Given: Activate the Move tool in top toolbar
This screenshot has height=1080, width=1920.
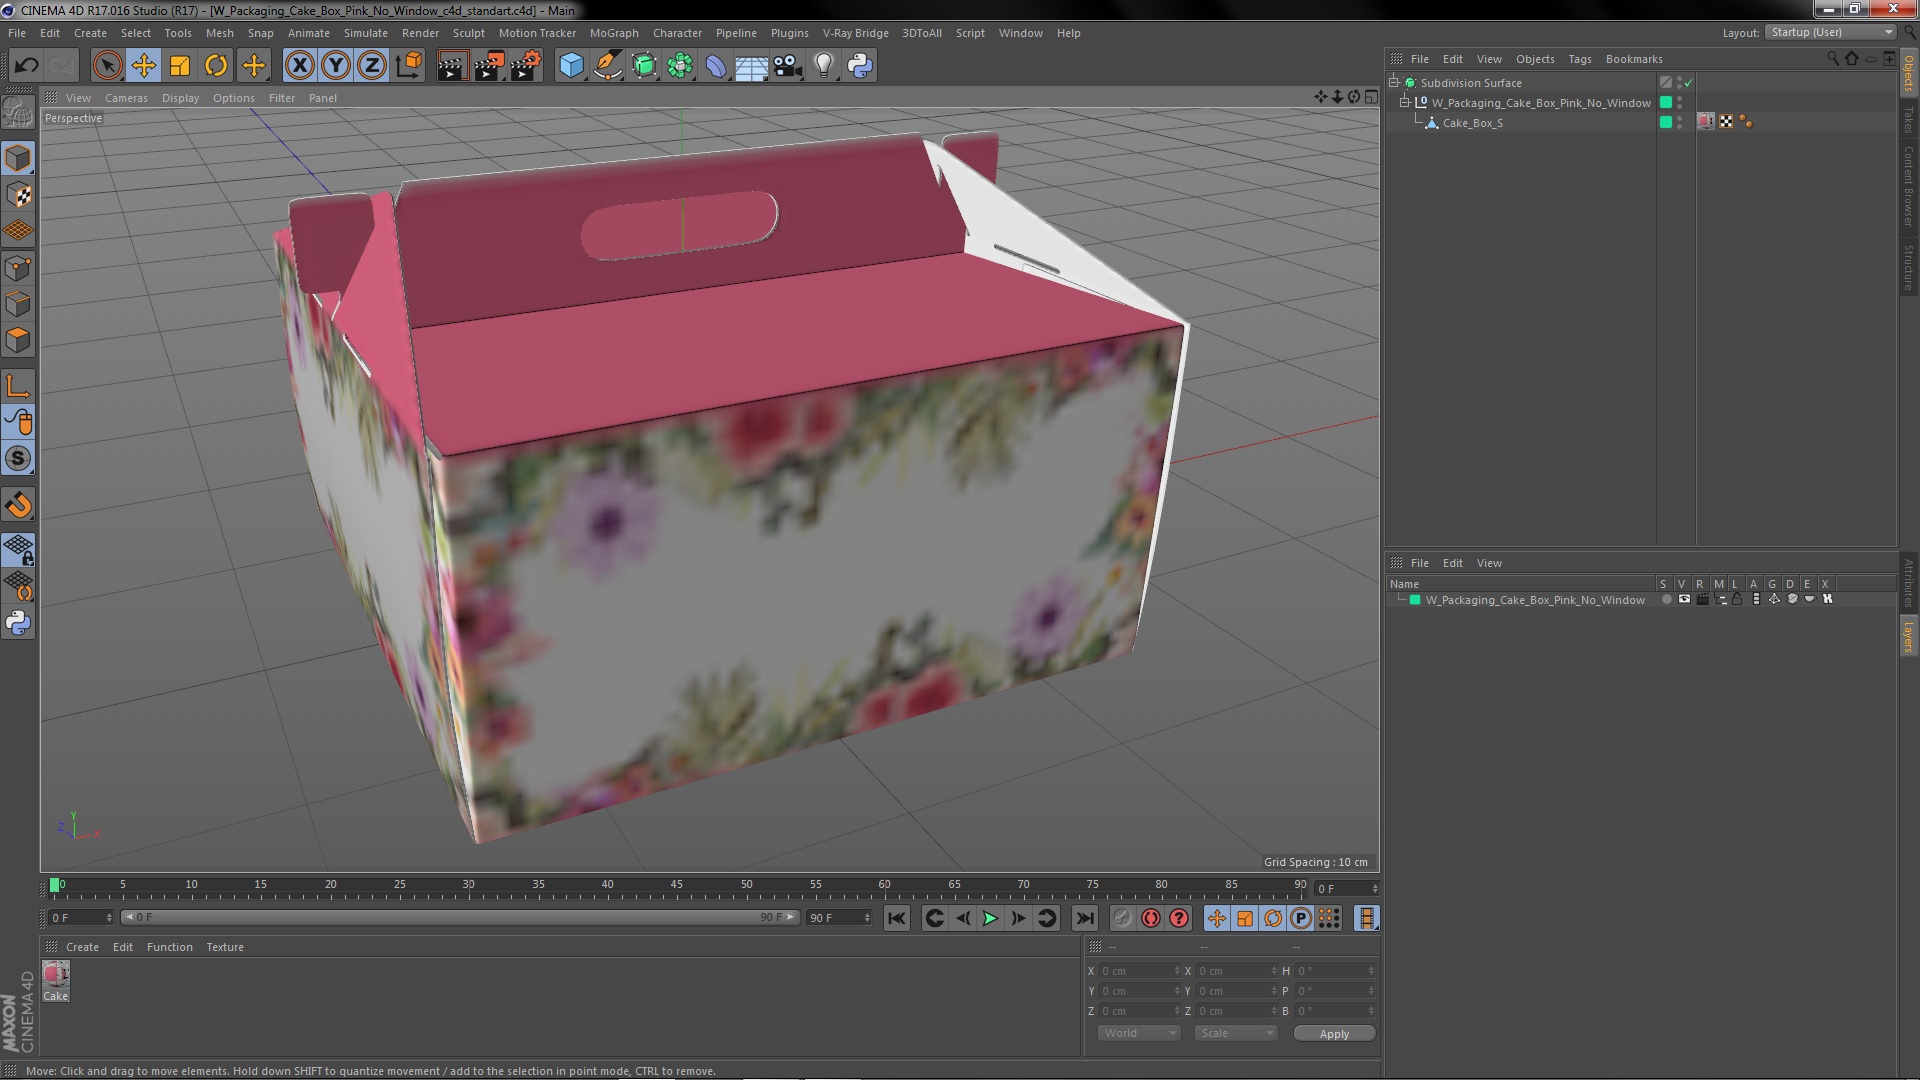Looking at the screenshot, I should coord(143,66).
